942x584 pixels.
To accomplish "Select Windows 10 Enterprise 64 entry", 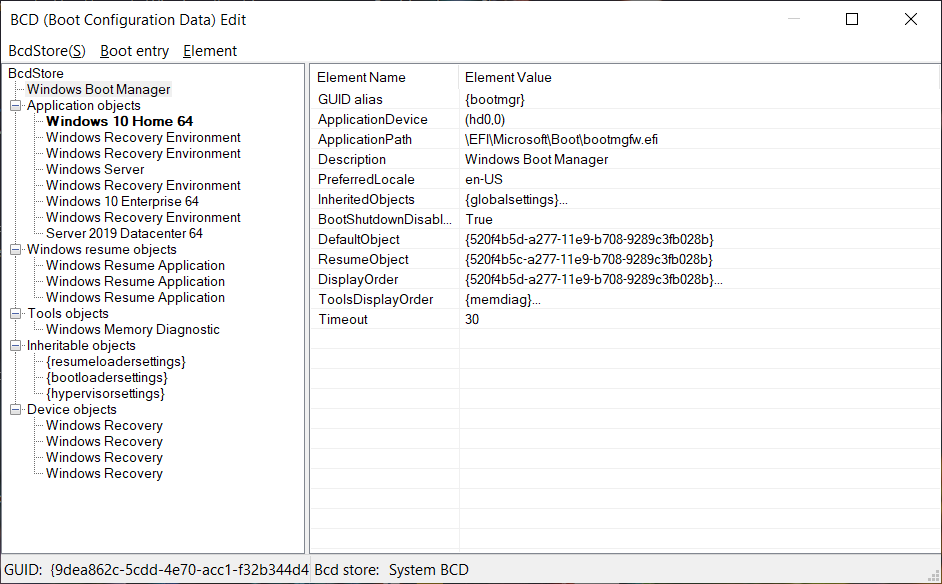I will pyautogui.click(x=122, y=201).
